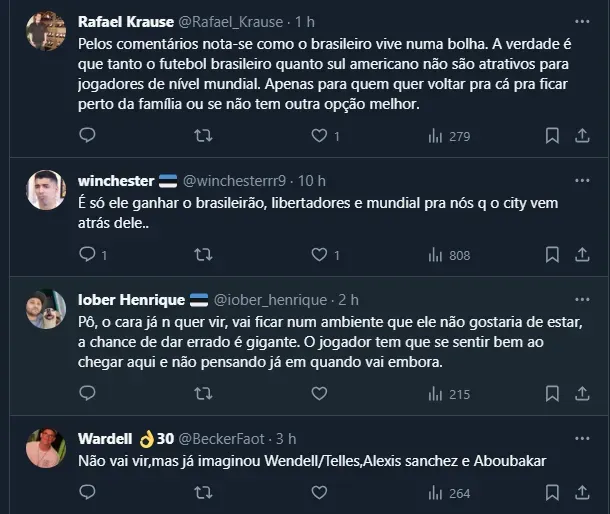
Task: Open Wardell's profile name link
Action: click(x=106, y=438)
